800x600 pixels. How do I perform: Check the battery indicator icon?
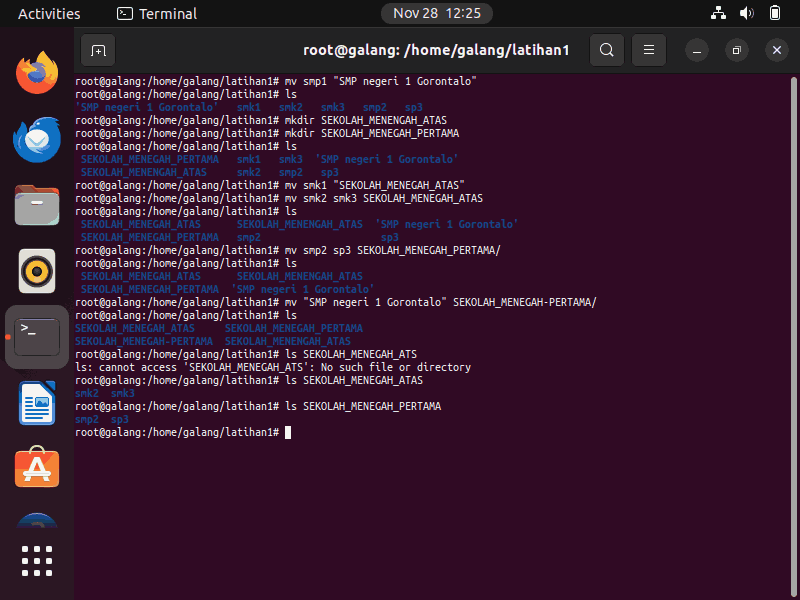pos(774,13)
